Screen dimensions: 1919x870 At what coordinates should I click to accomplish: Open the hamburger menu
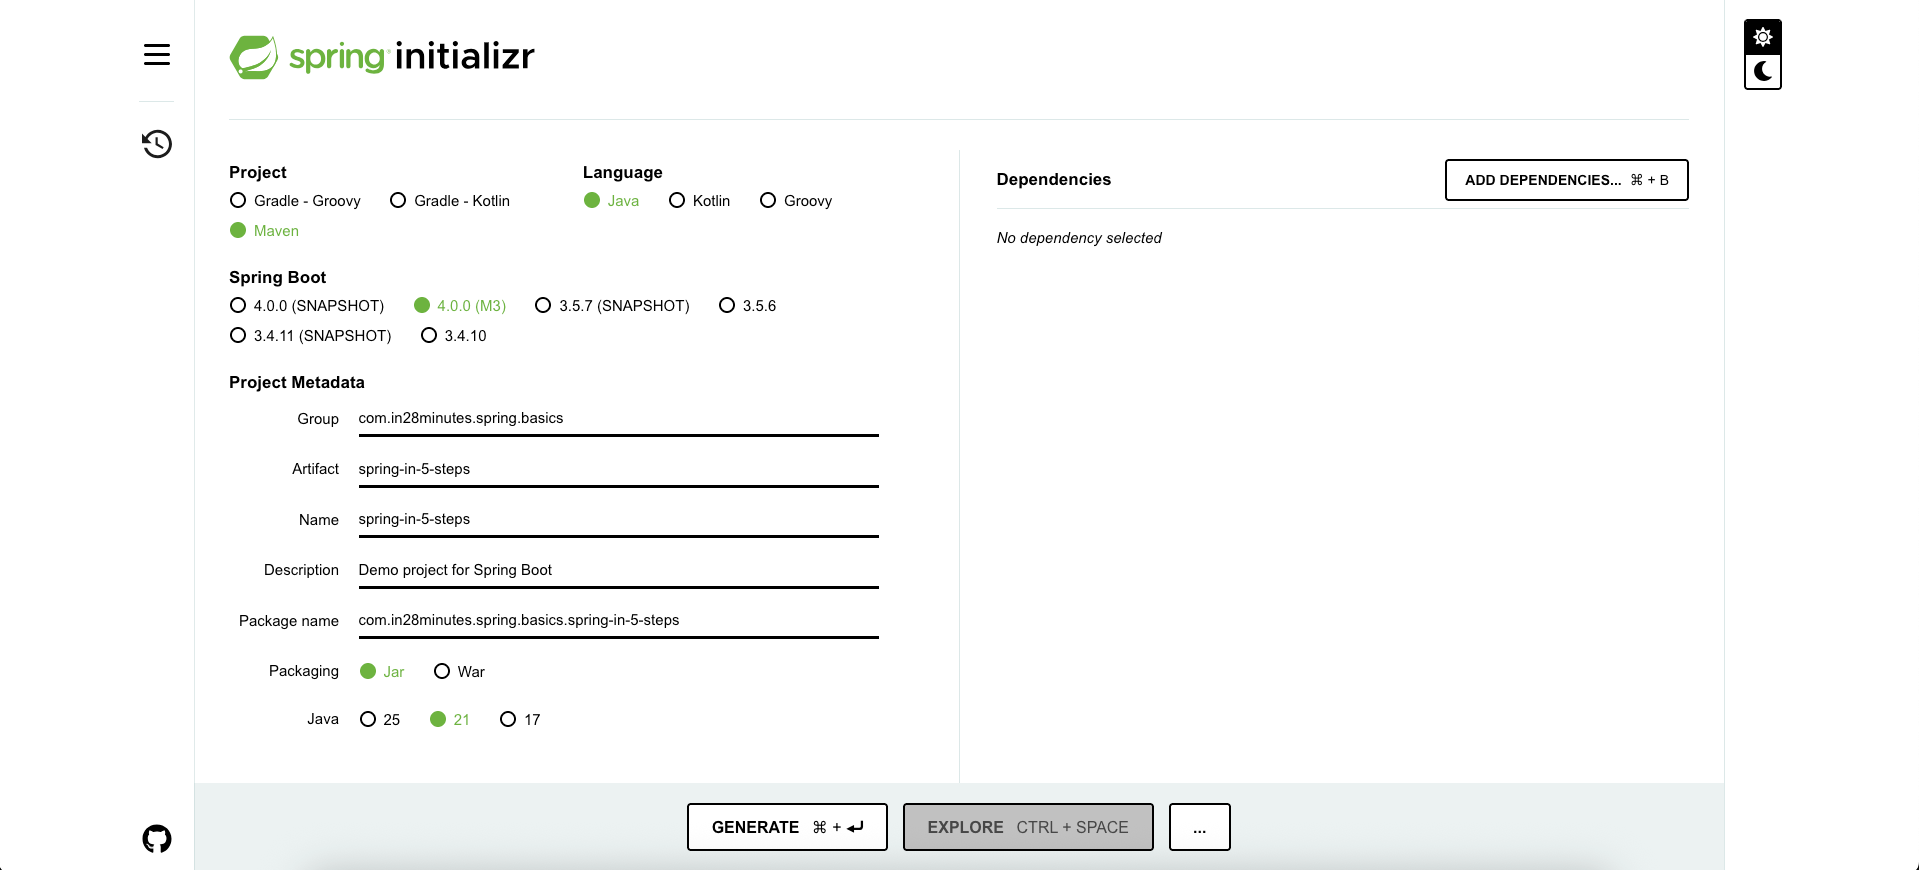(x=157, y=55)
